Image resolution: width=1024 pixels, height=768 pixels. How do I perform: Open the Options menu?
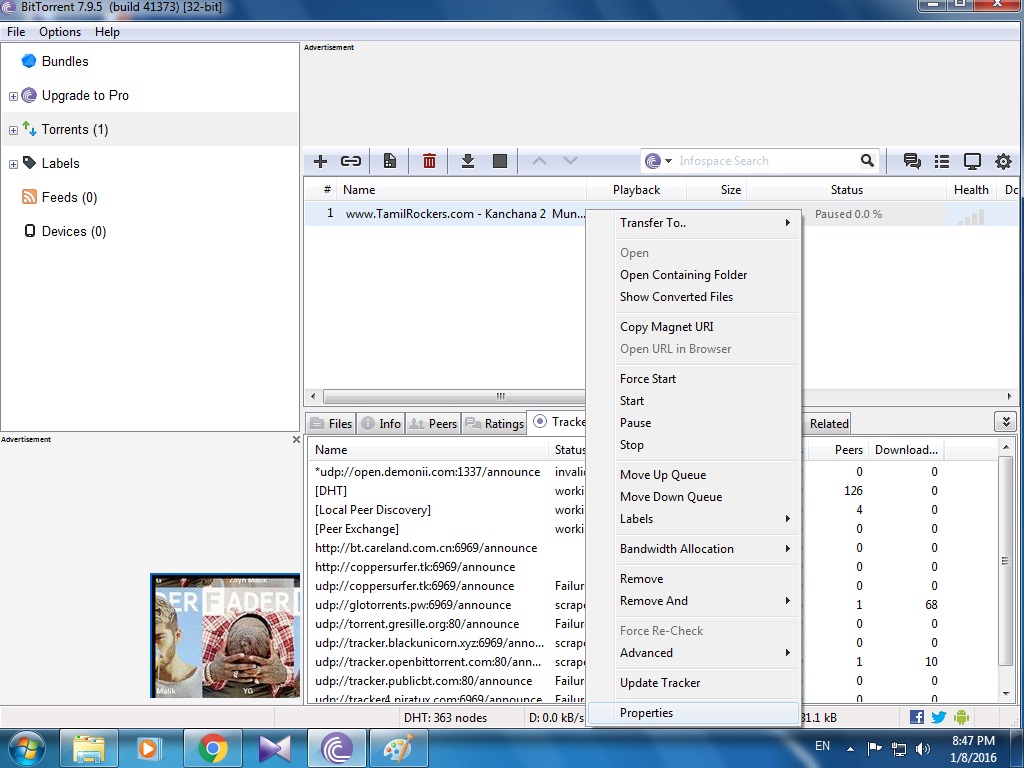coord(60,32)
